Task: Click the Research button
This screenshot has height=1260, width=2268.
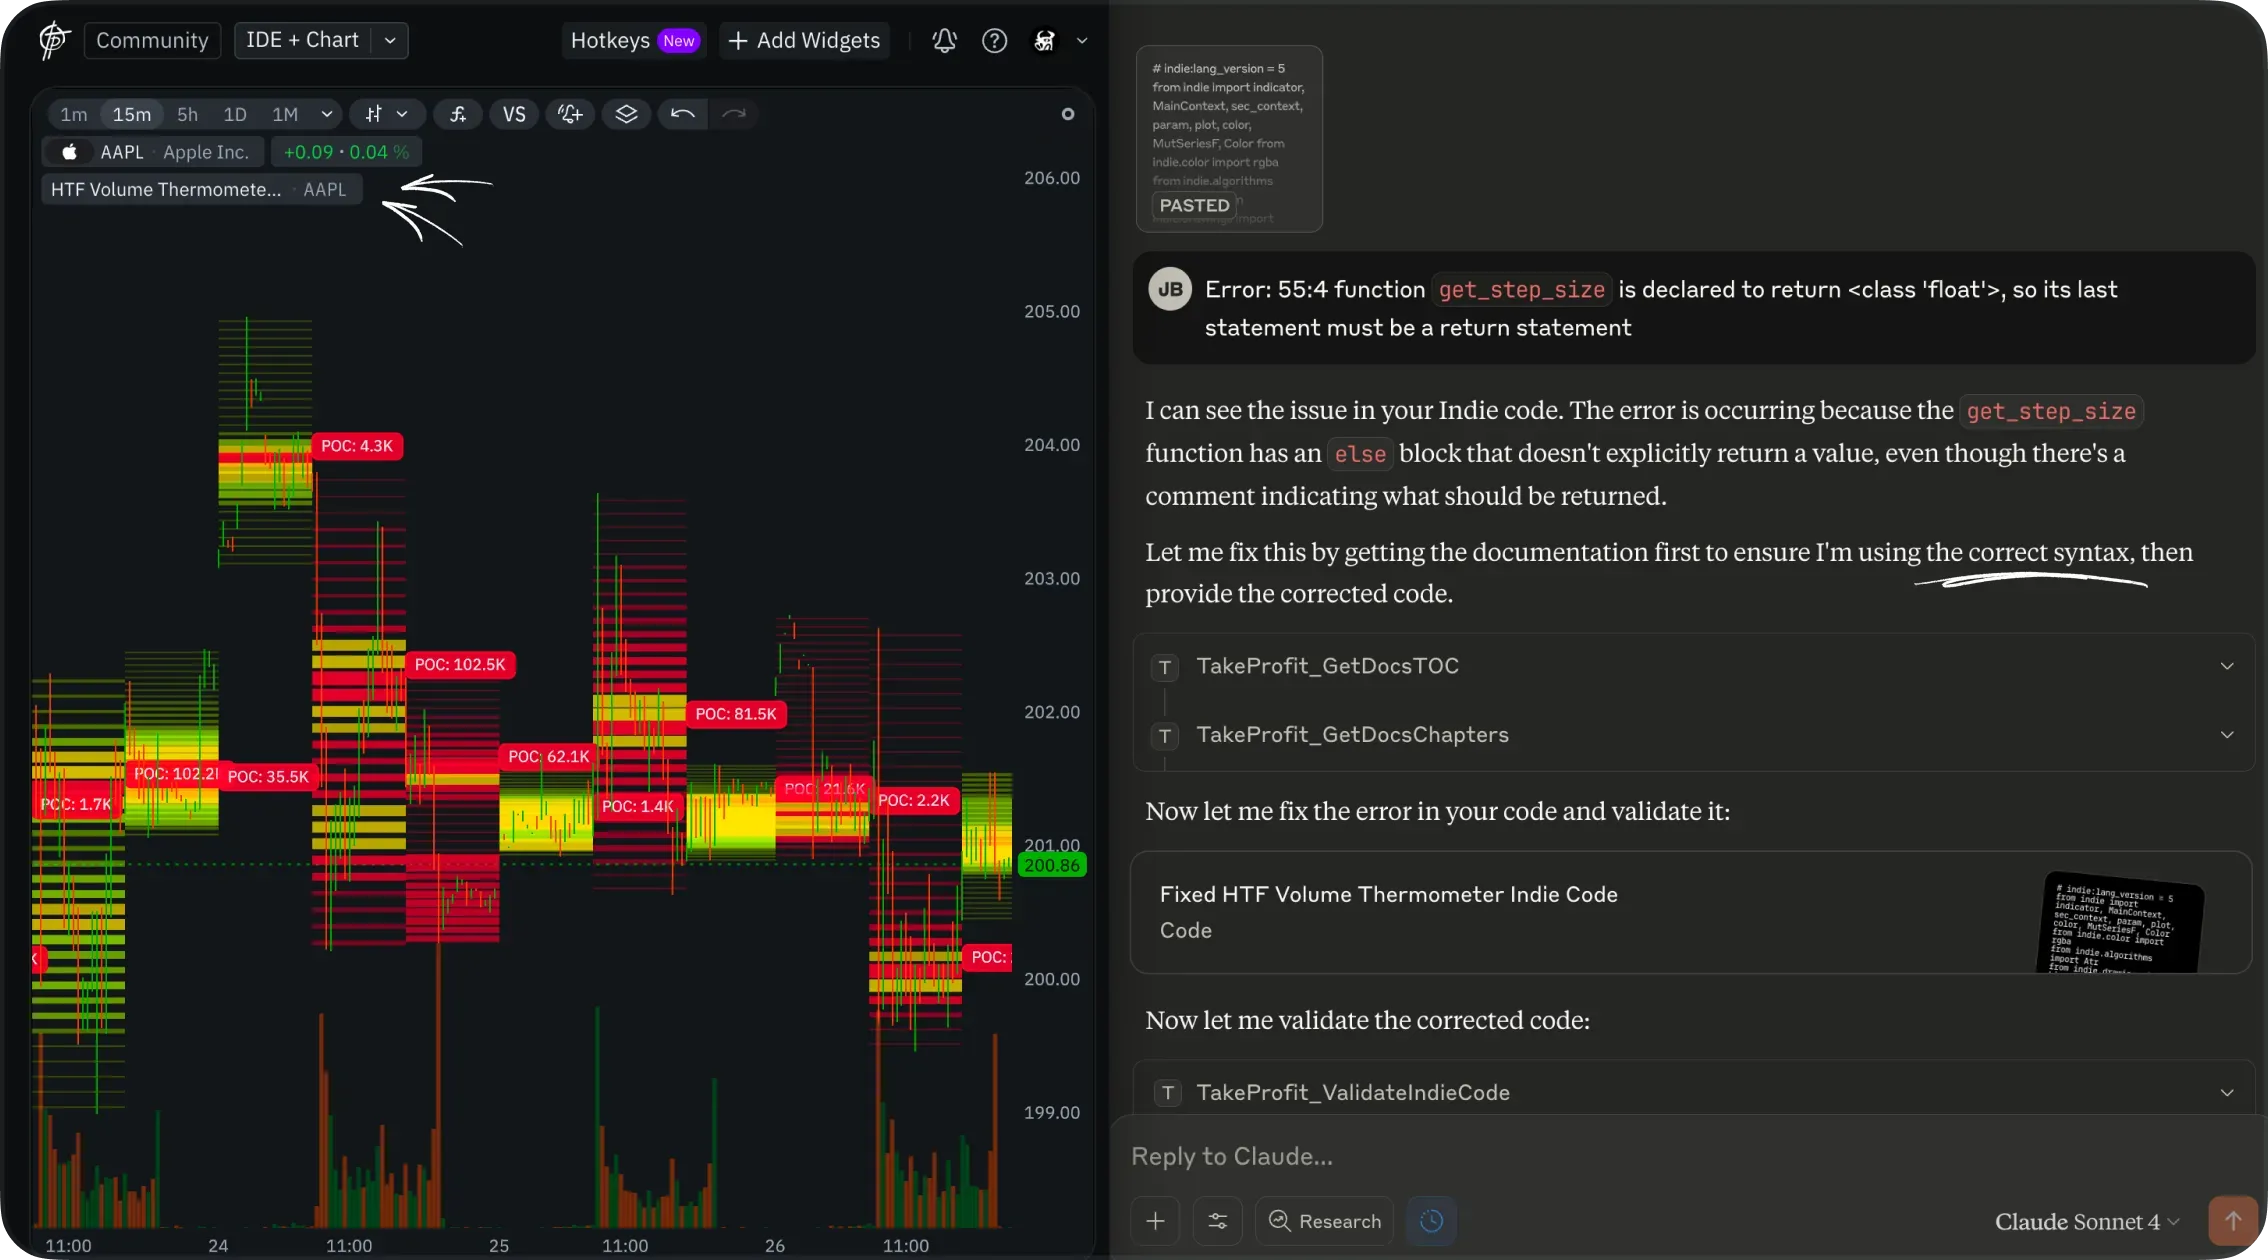Action: click(1324, 1221)
